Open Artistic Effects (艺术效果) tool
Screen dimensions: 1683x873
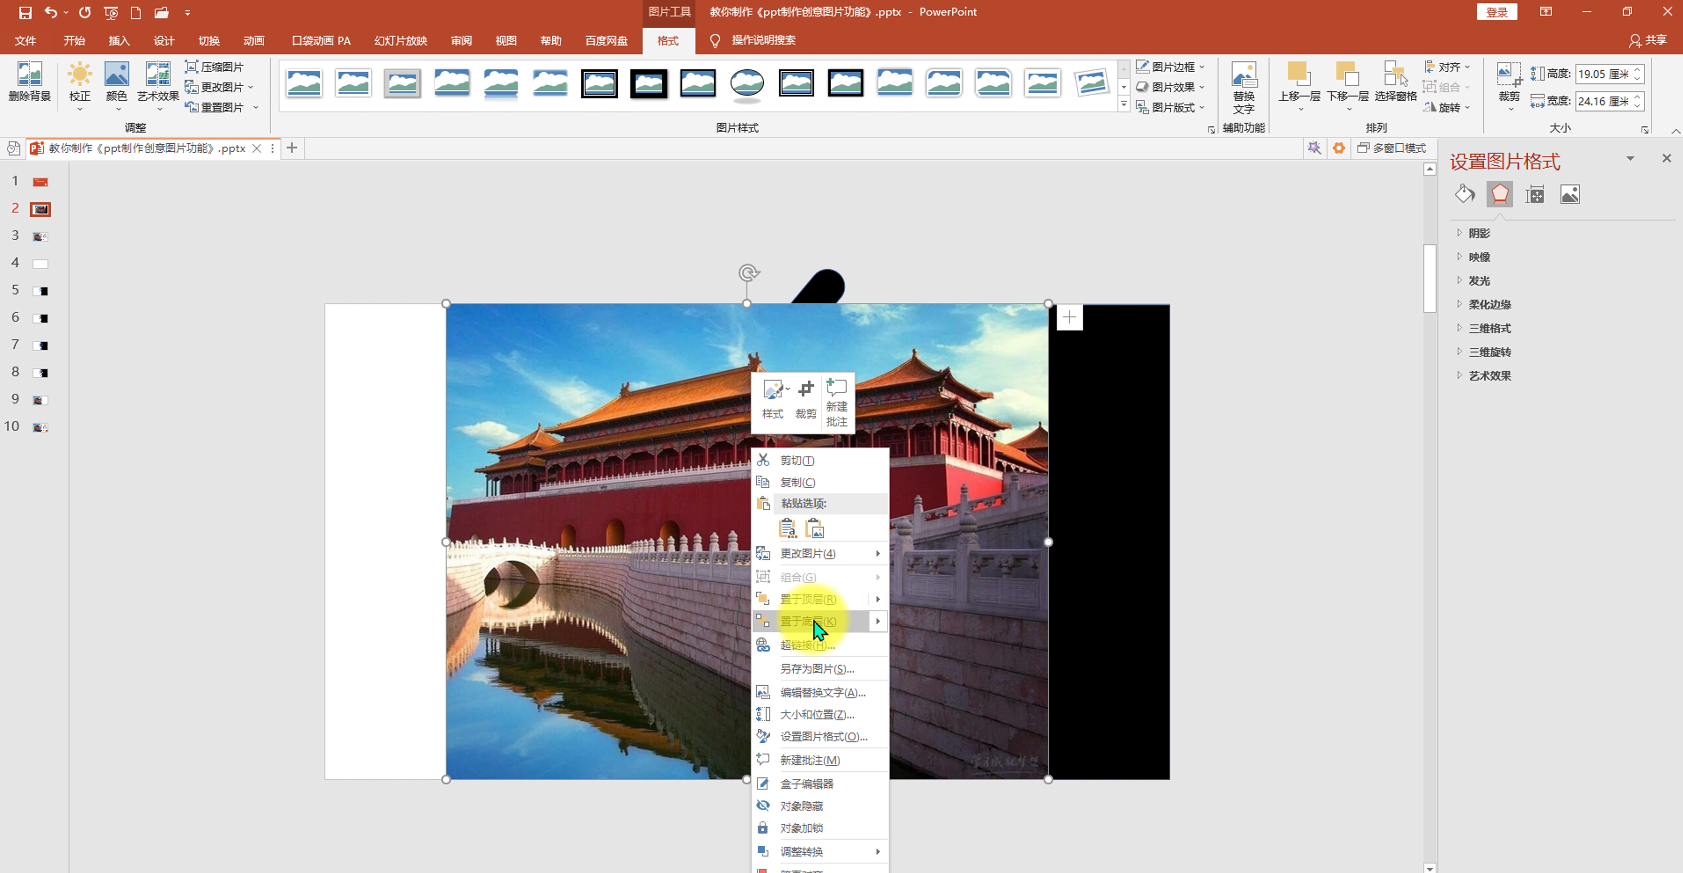click(157, 85)
